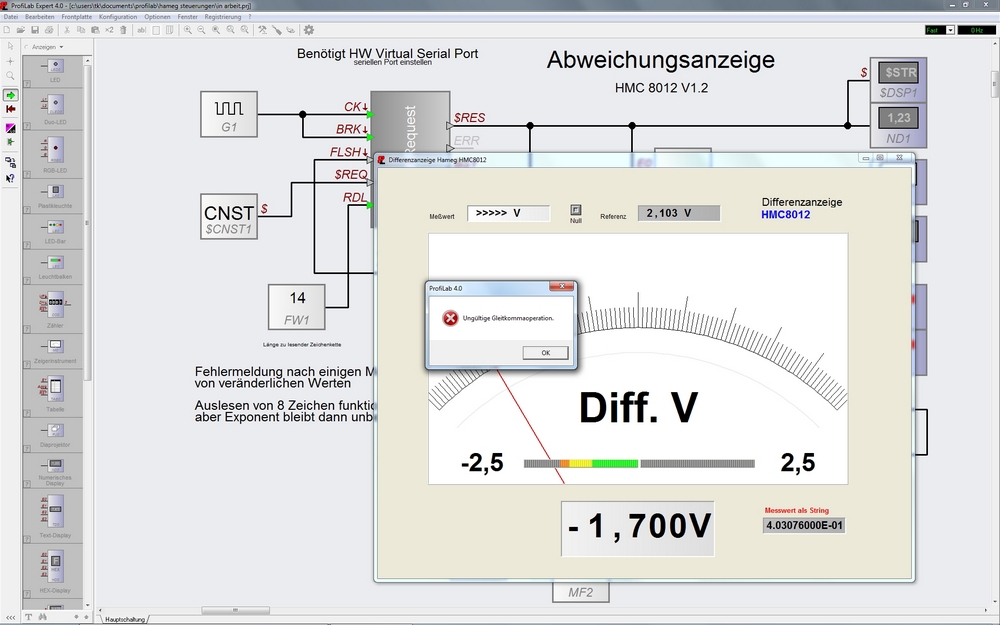This screenshot has height=625, width=1000.
Task: Click the Cut scissors toolbar icon
Action: click(x=66, y=30)
